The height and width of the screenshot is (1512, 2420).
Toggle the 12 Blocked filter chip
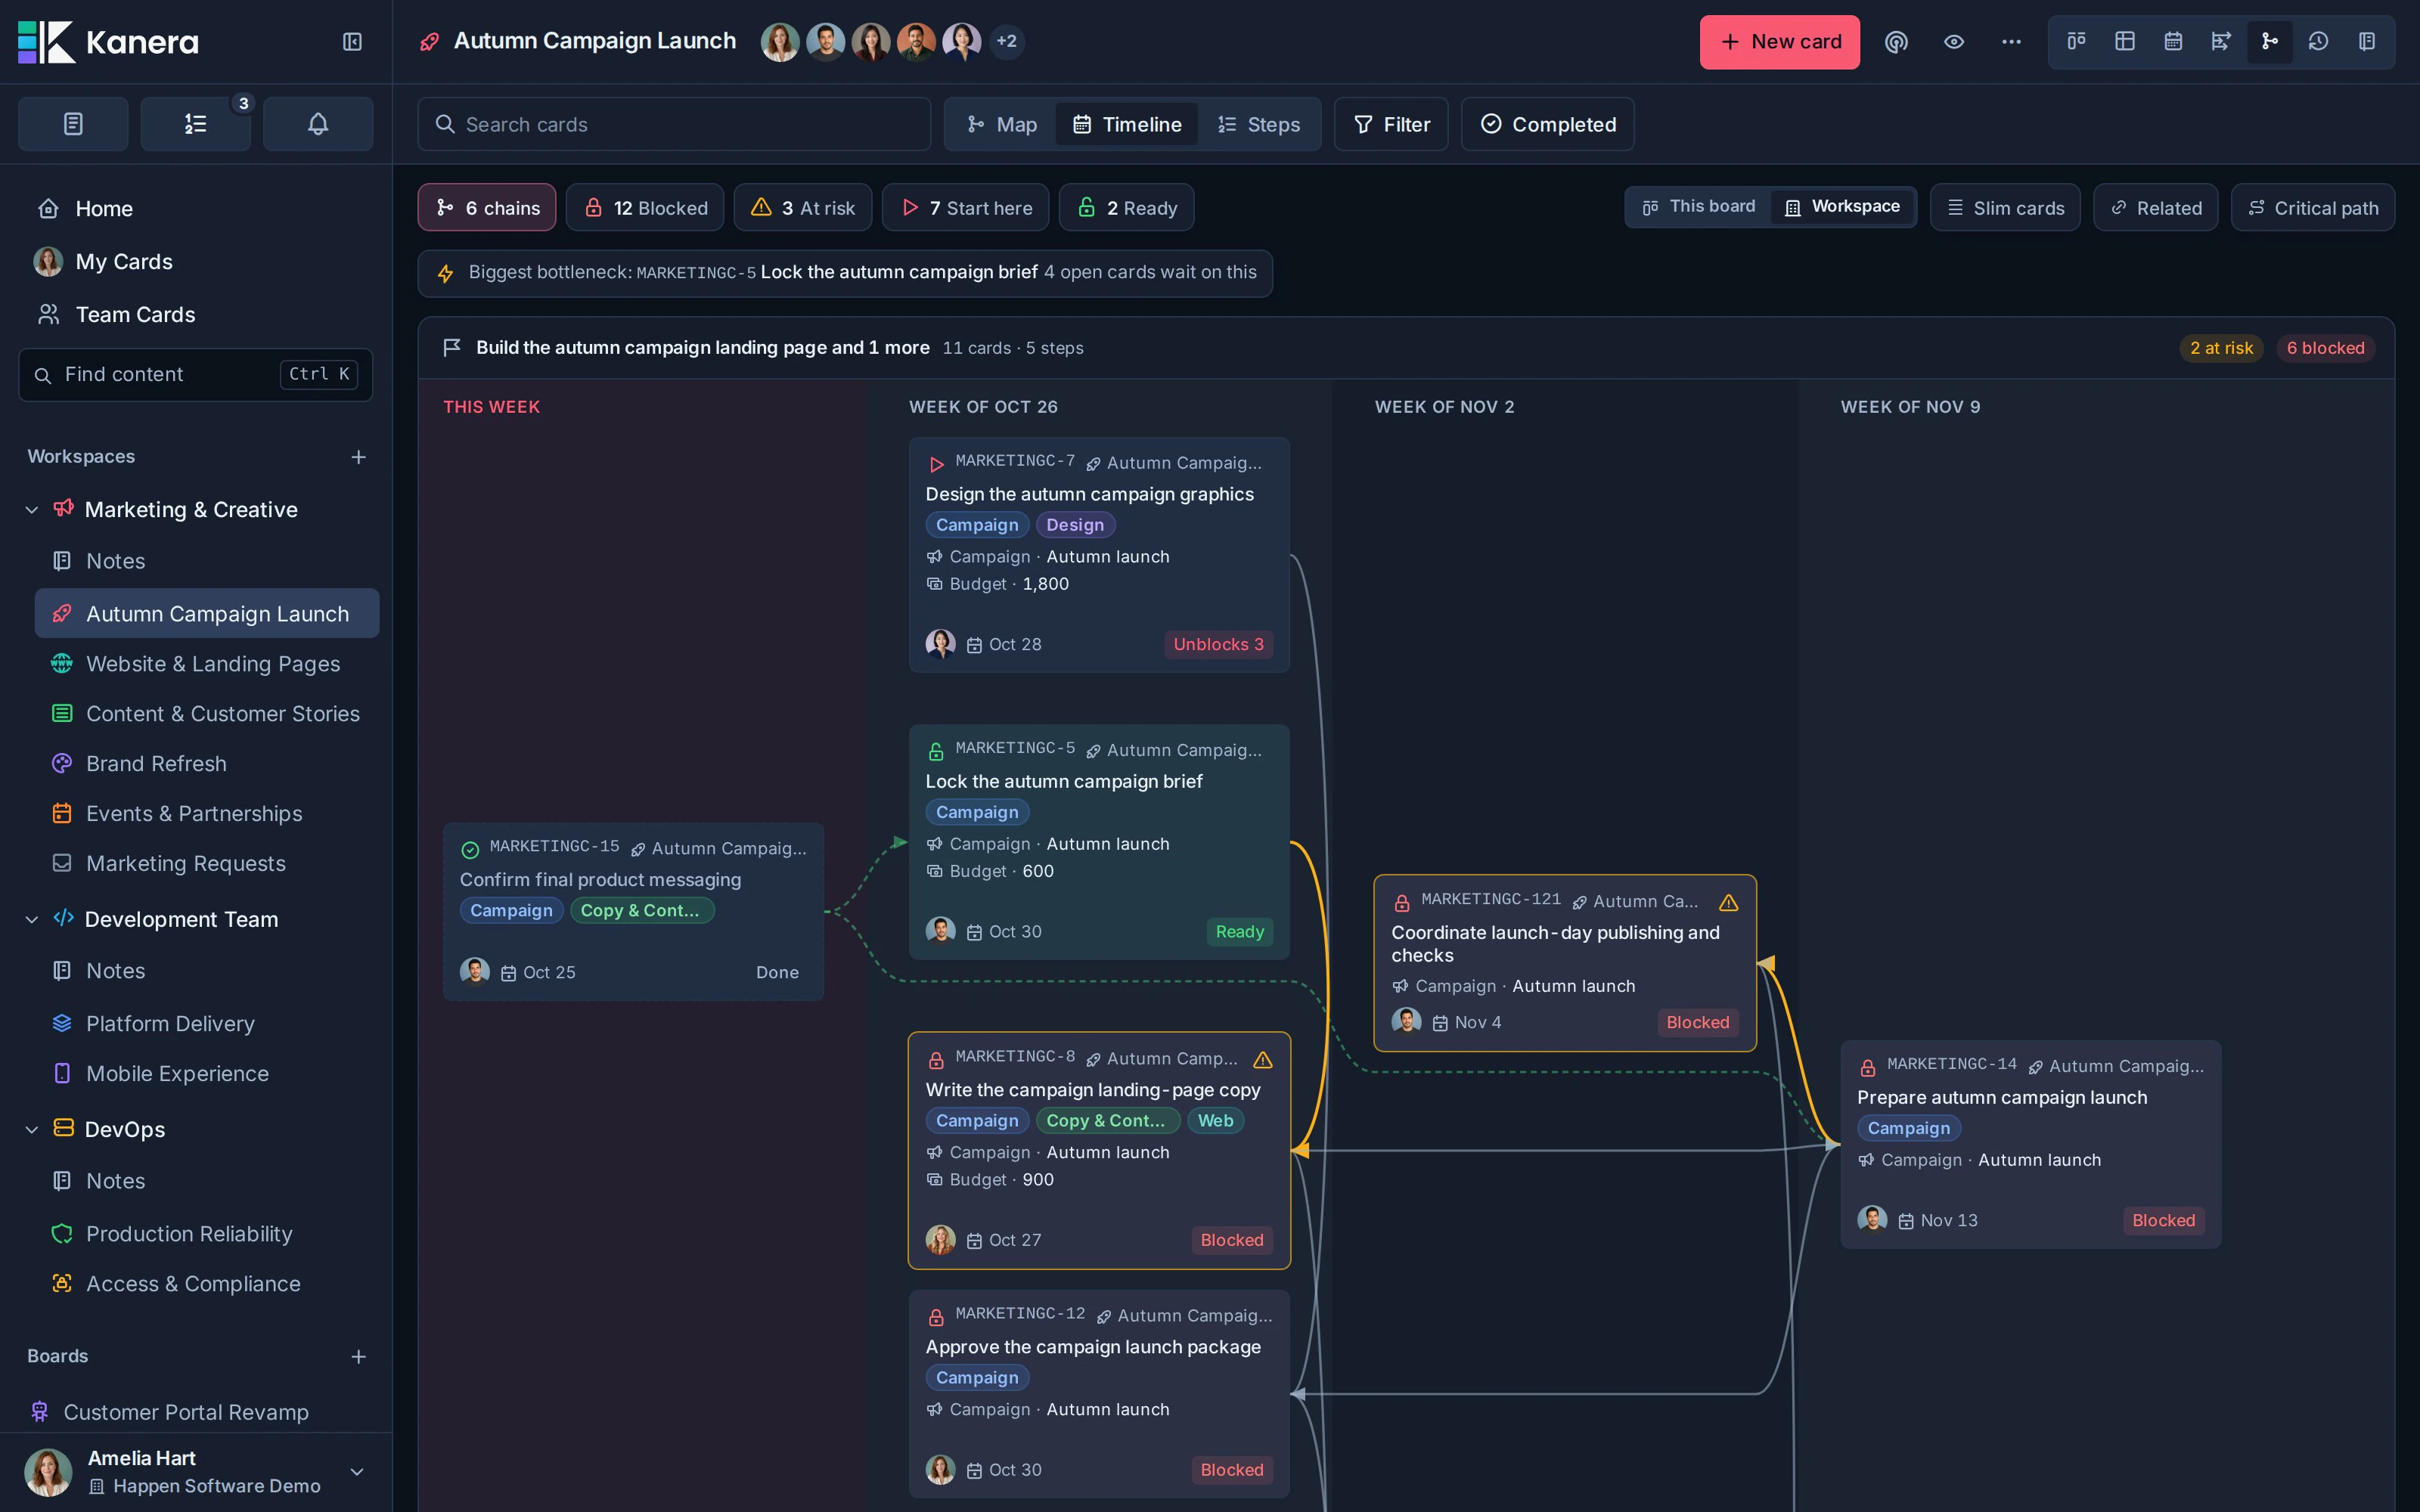point(645,208)
